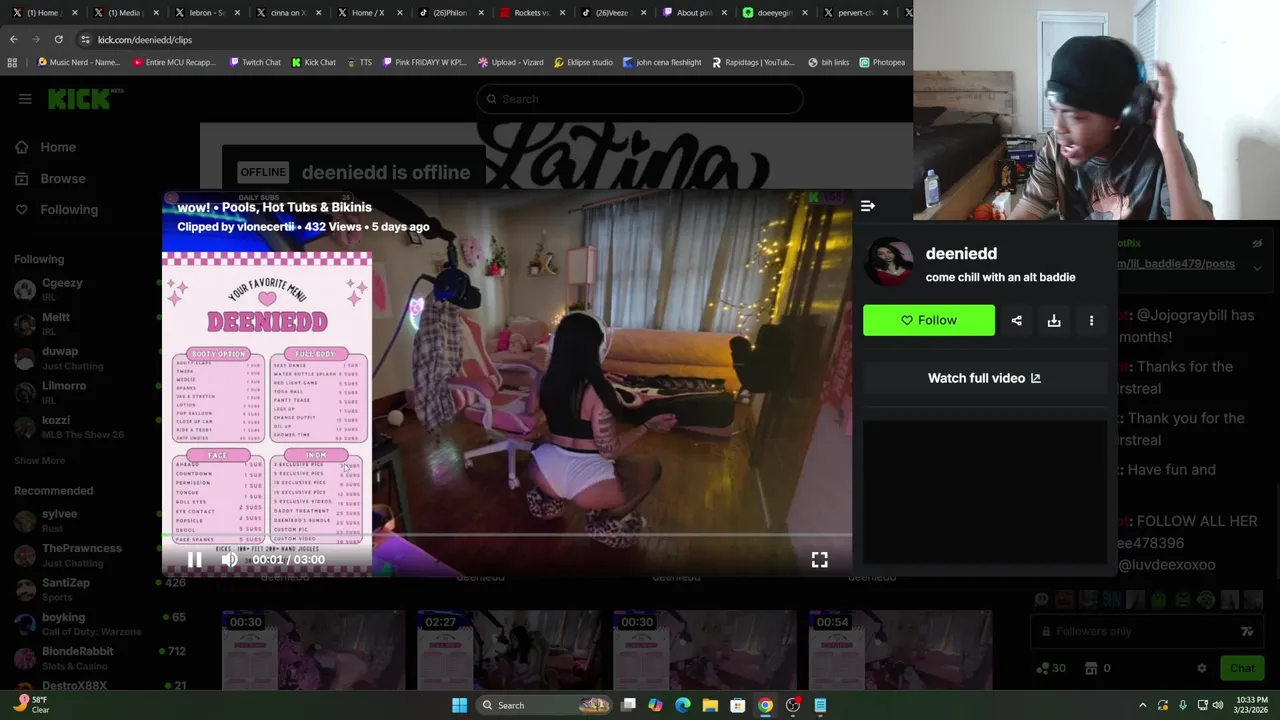Open the Photopea bookmark
The height and width of the screenshot is (720, 1280).
pyautogui.click(x=882, y=62)
